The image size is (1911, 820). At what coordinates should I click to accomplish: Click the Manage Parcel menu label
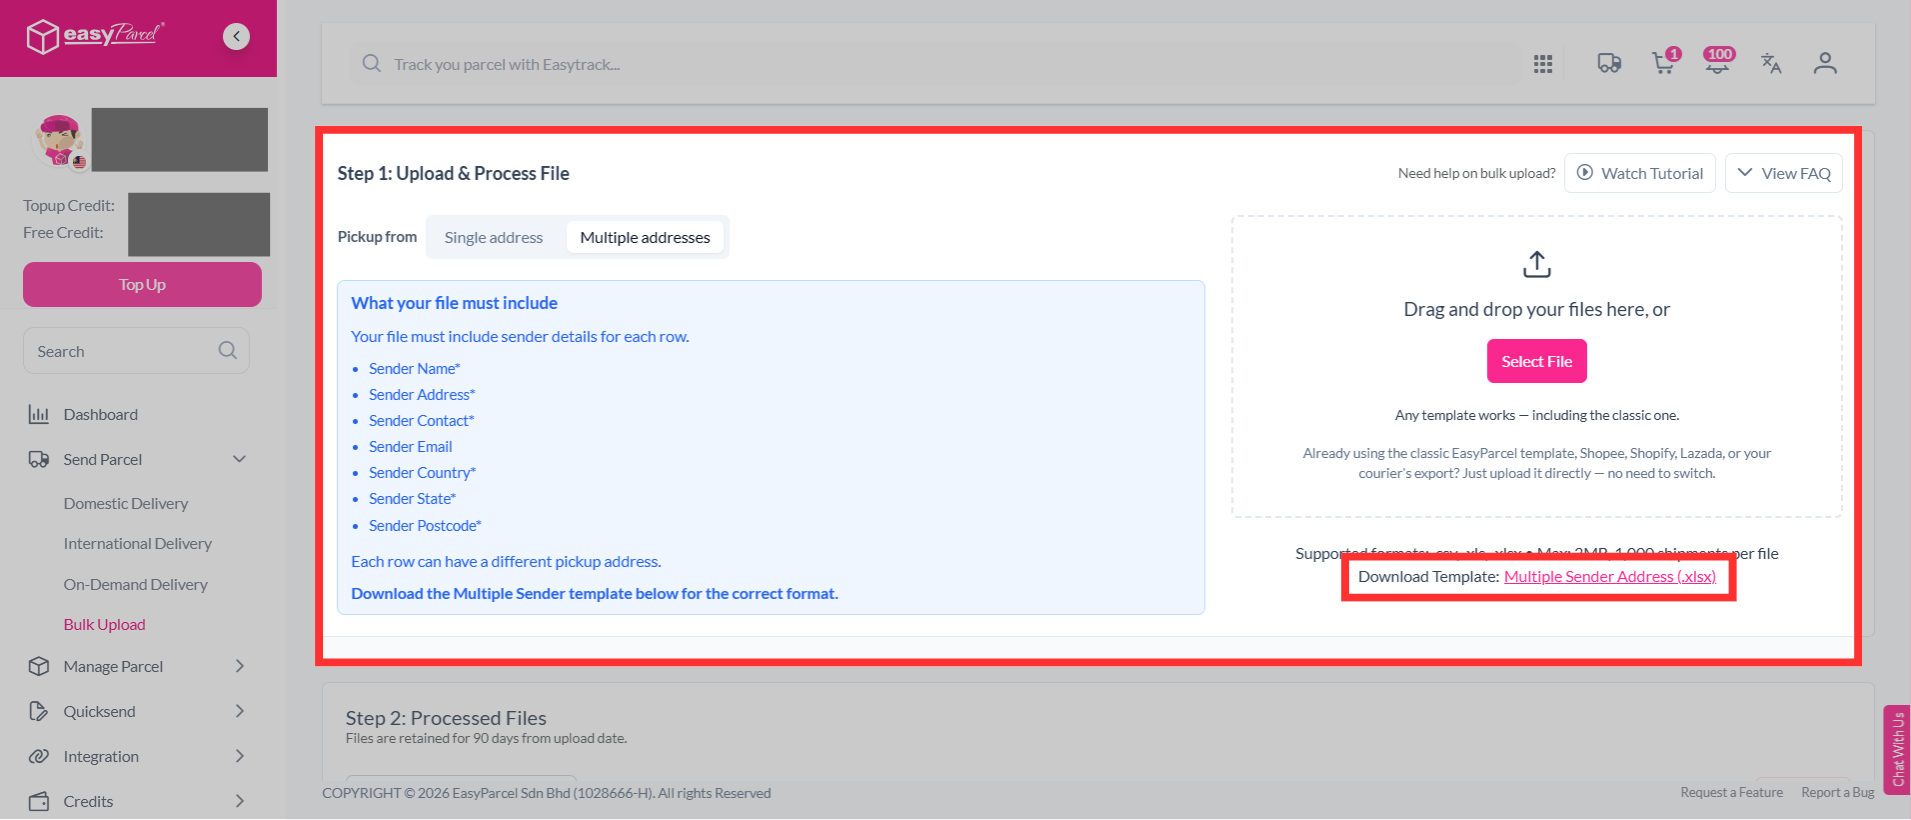click(x=113, y=666)
